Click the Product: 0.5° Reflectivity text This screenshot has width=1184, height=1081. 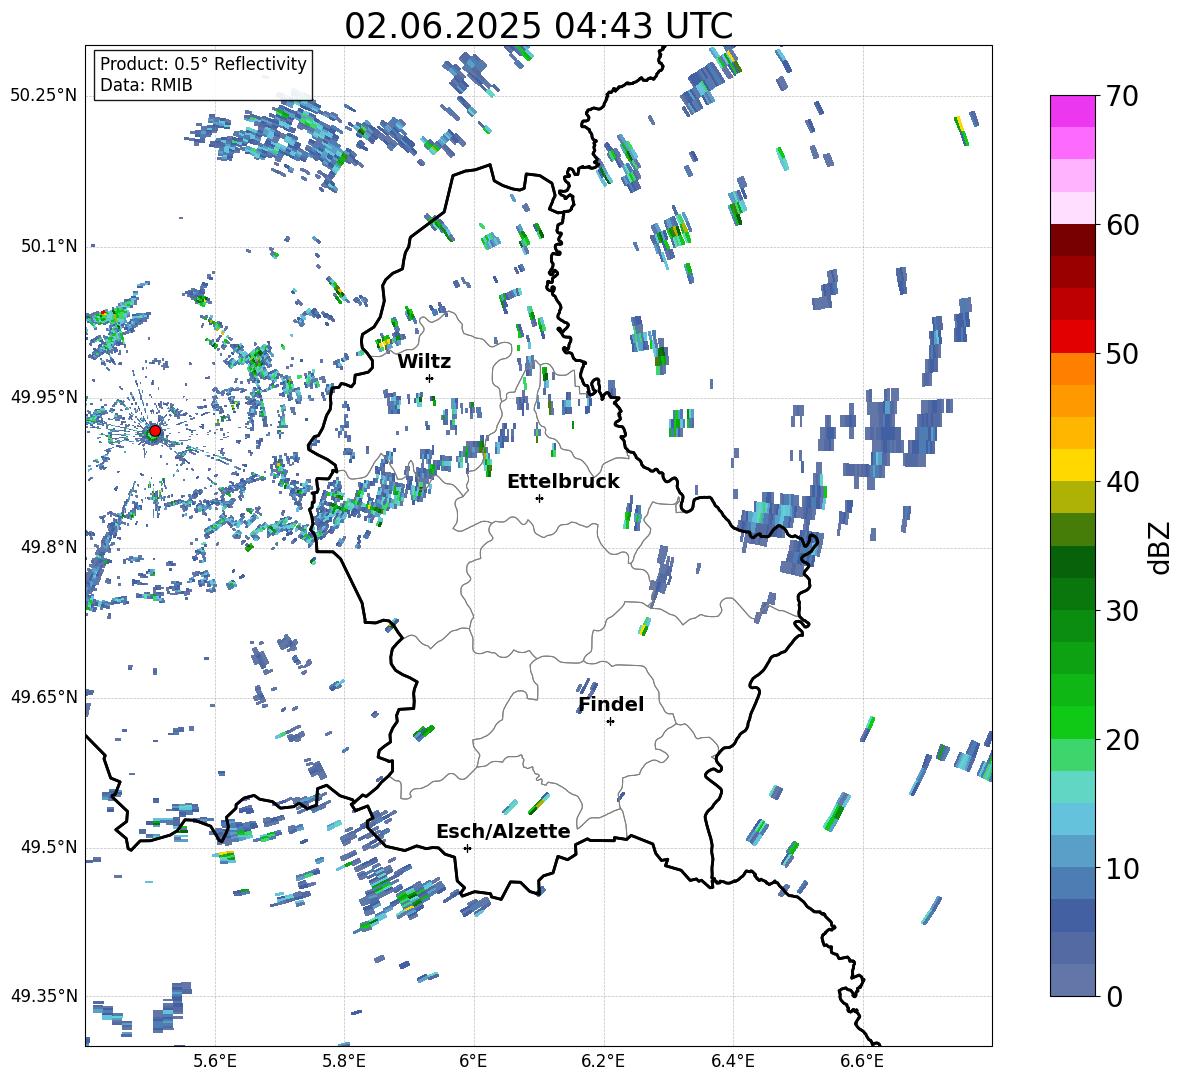coord(203,64)
